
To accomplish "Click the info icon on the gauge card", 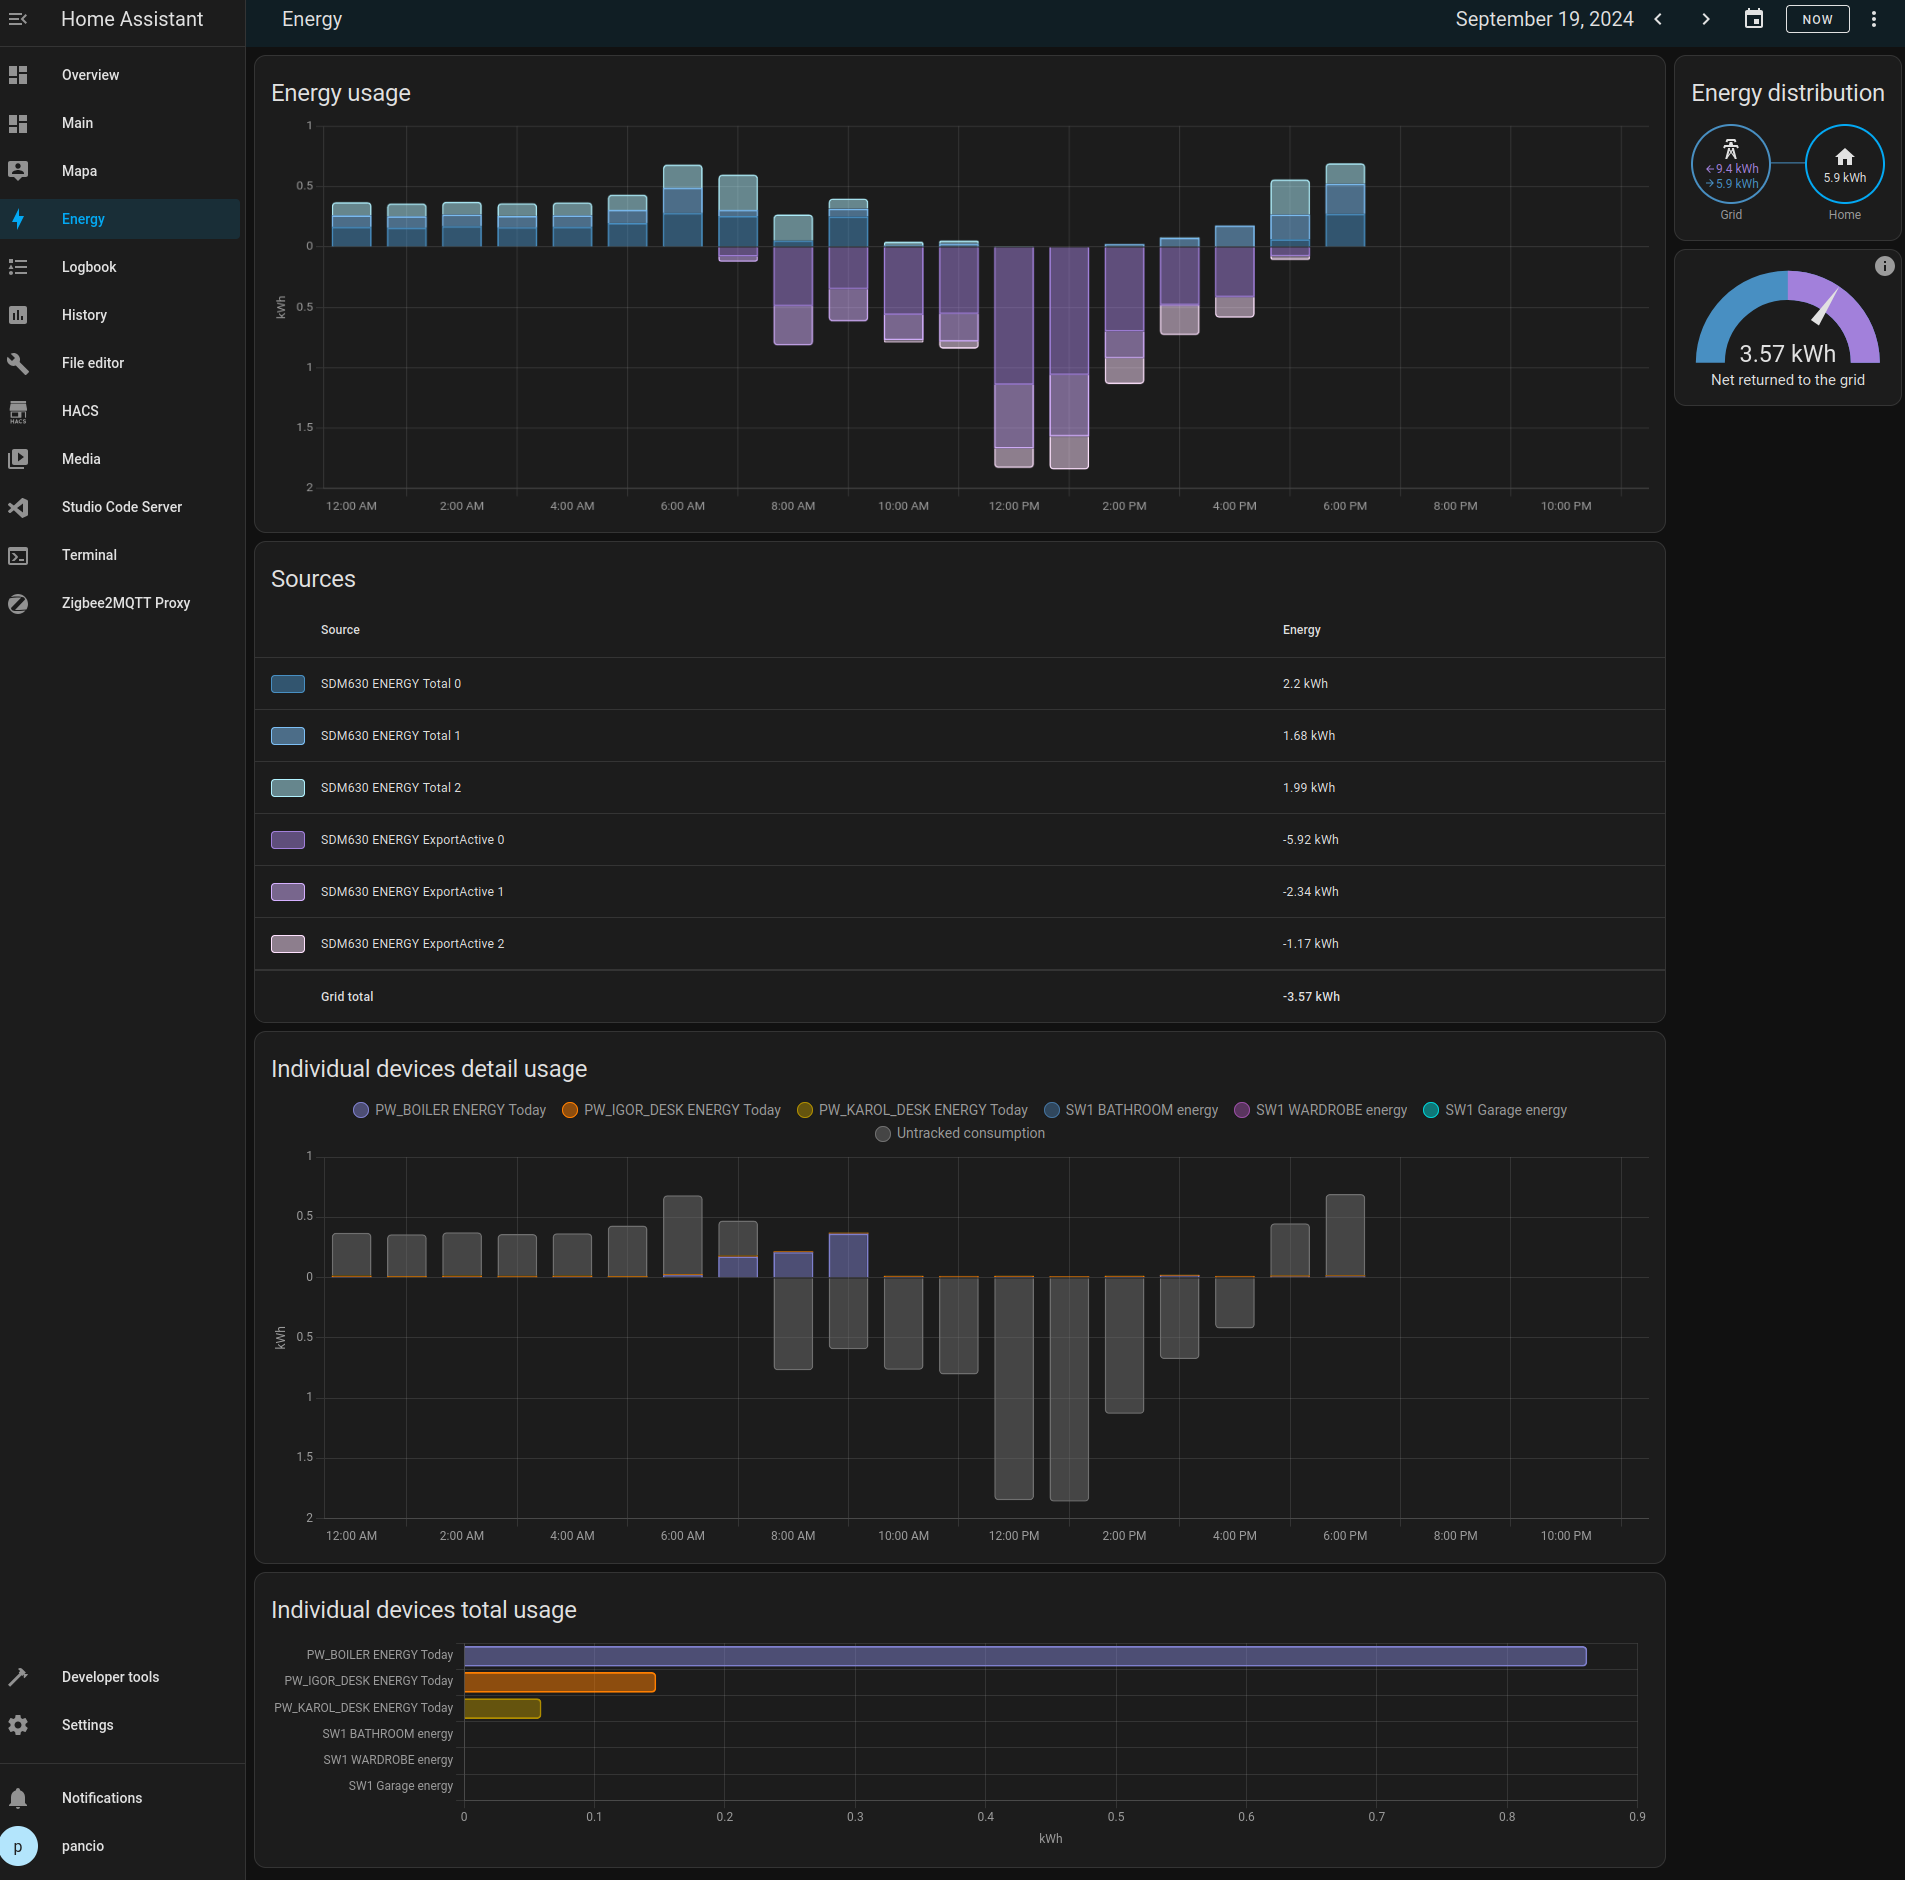I will [x=1884, y=266].
